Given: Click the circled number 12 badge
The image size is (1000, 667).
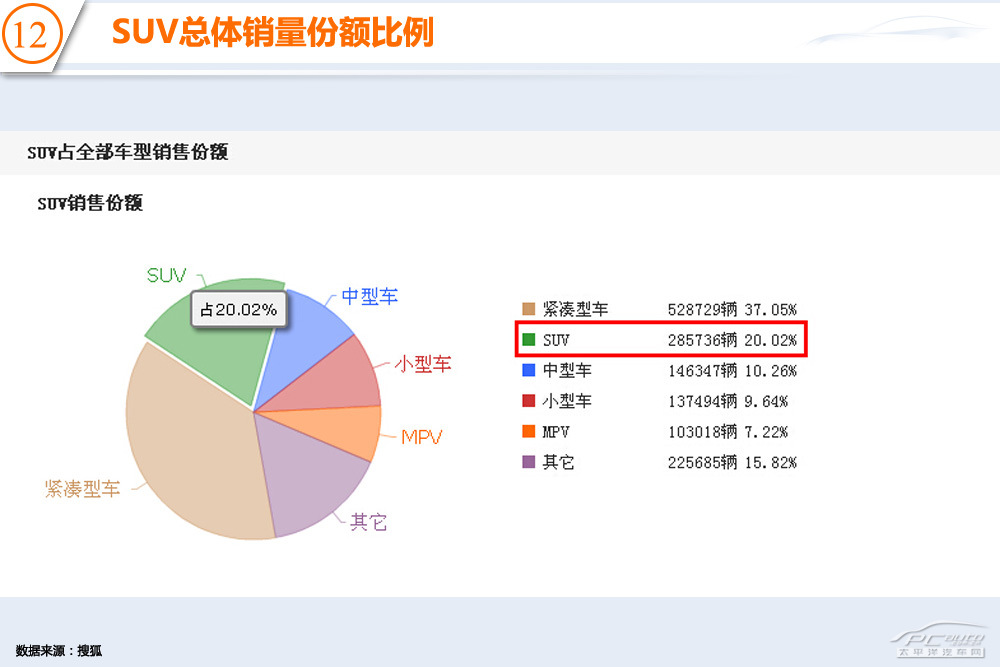Looking at the screenshot, I should point(31,36).
